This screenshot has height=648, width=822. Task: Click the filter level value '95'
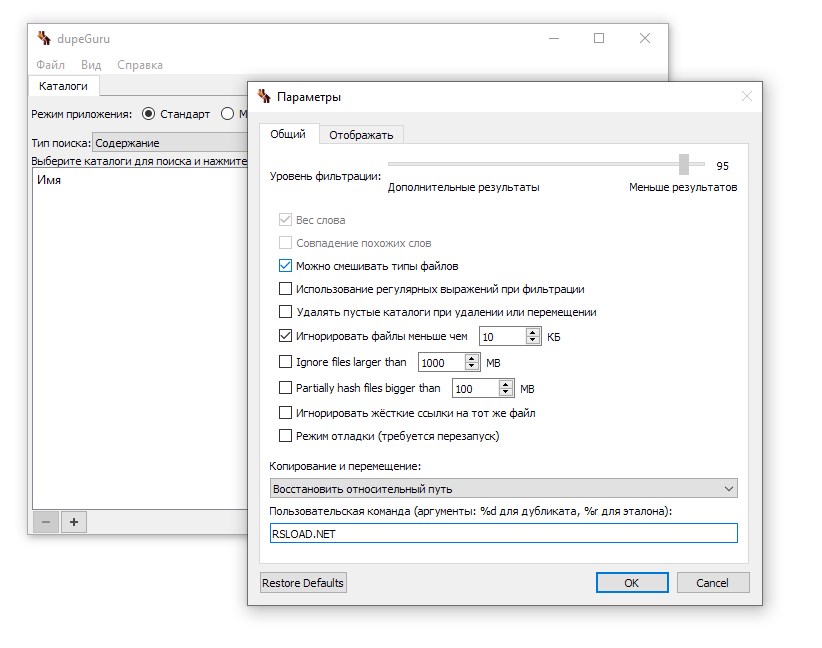point(722,166)
